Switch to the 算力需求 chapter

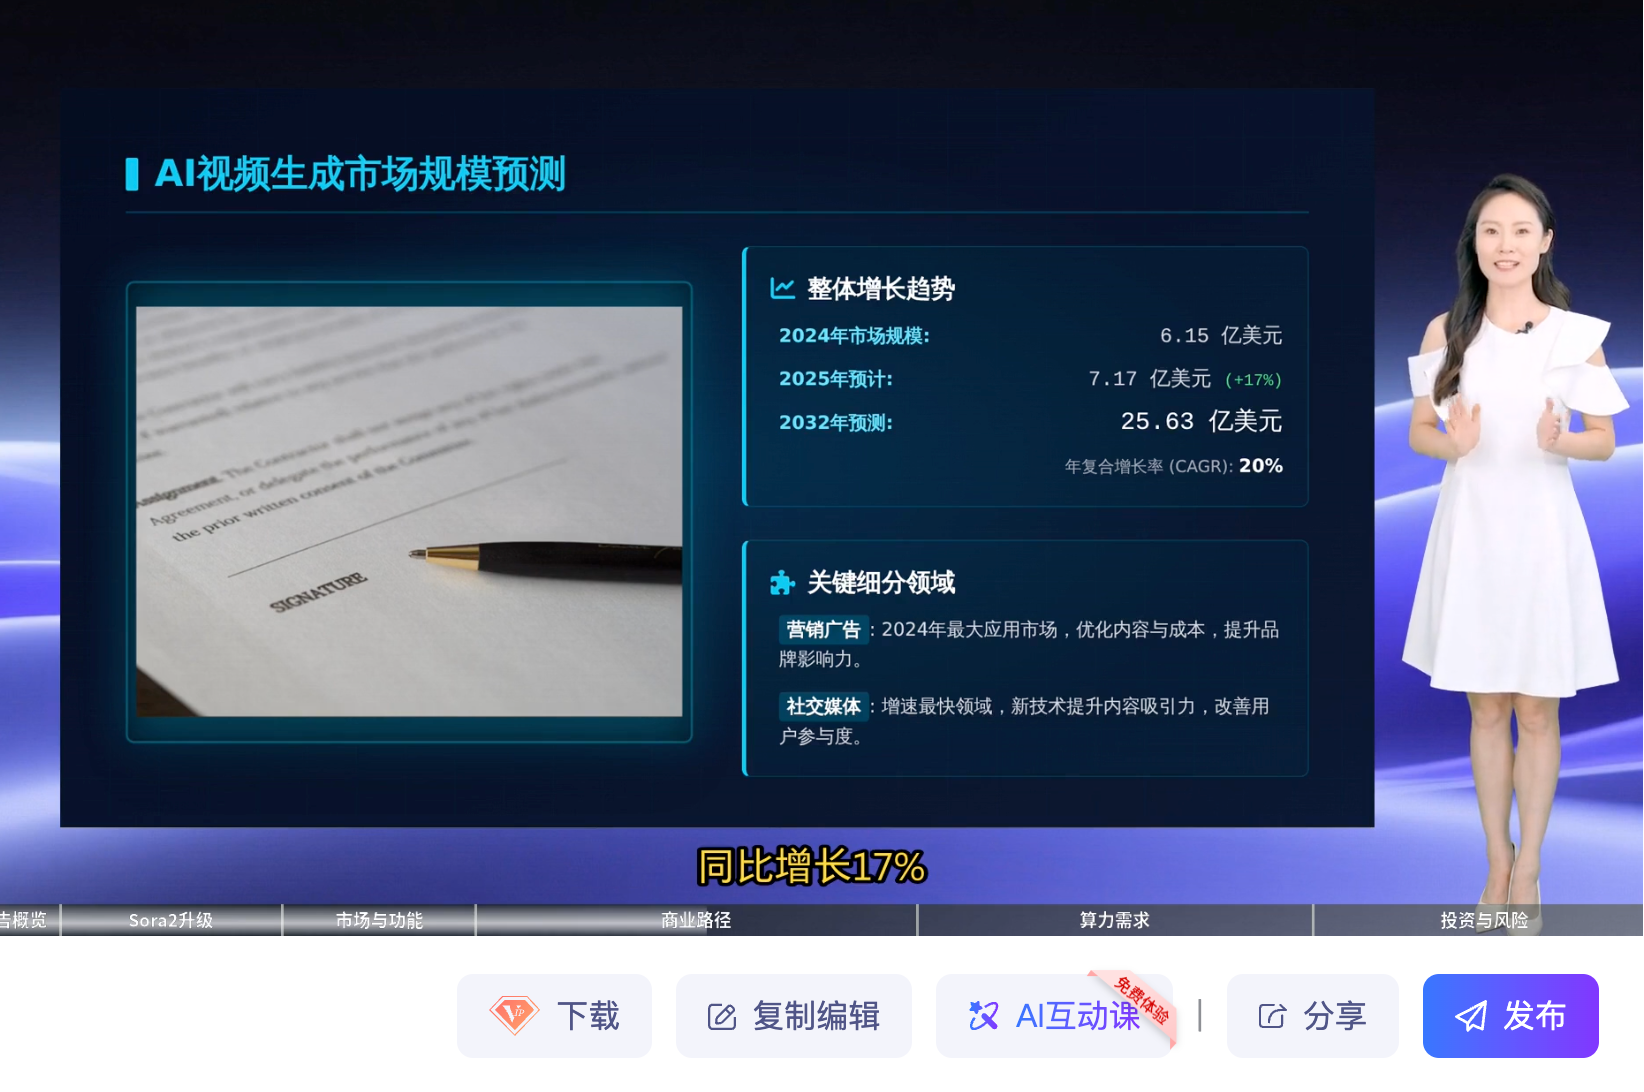click(x=1114, y=920)
